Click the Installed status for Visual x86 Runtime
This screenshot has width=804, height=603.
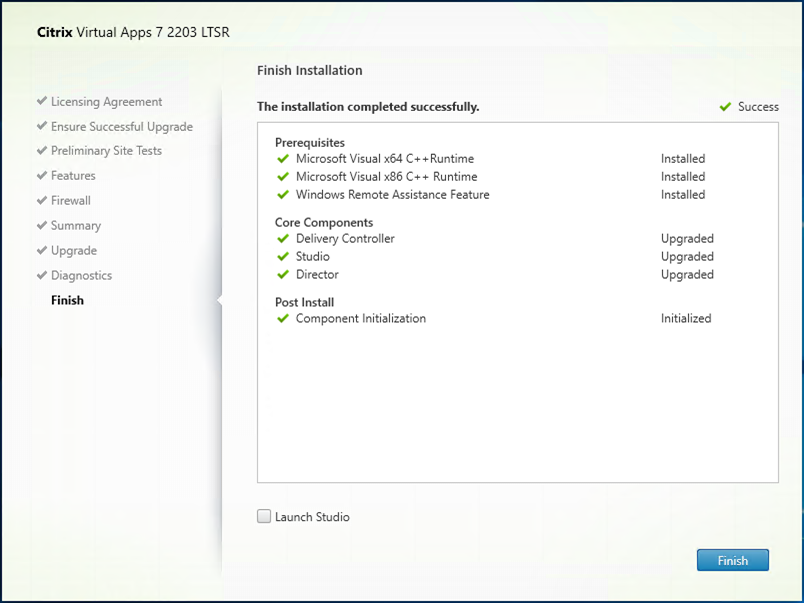pyautogui.click(x=682, y=176)
